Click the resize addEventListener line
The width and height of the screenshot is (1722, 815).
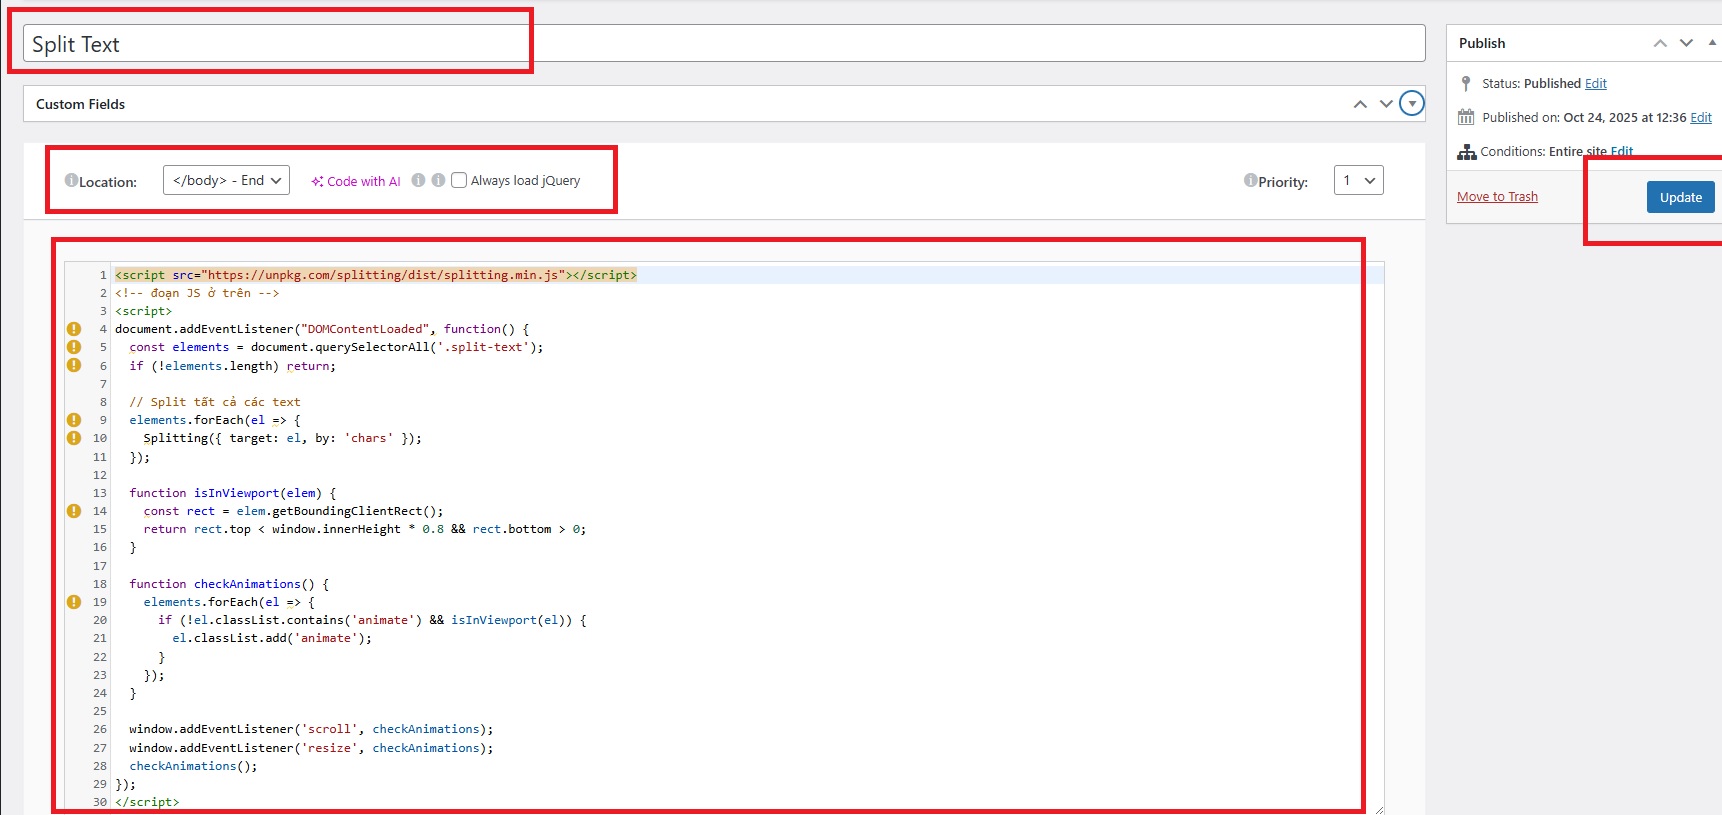tap(311, 748)
